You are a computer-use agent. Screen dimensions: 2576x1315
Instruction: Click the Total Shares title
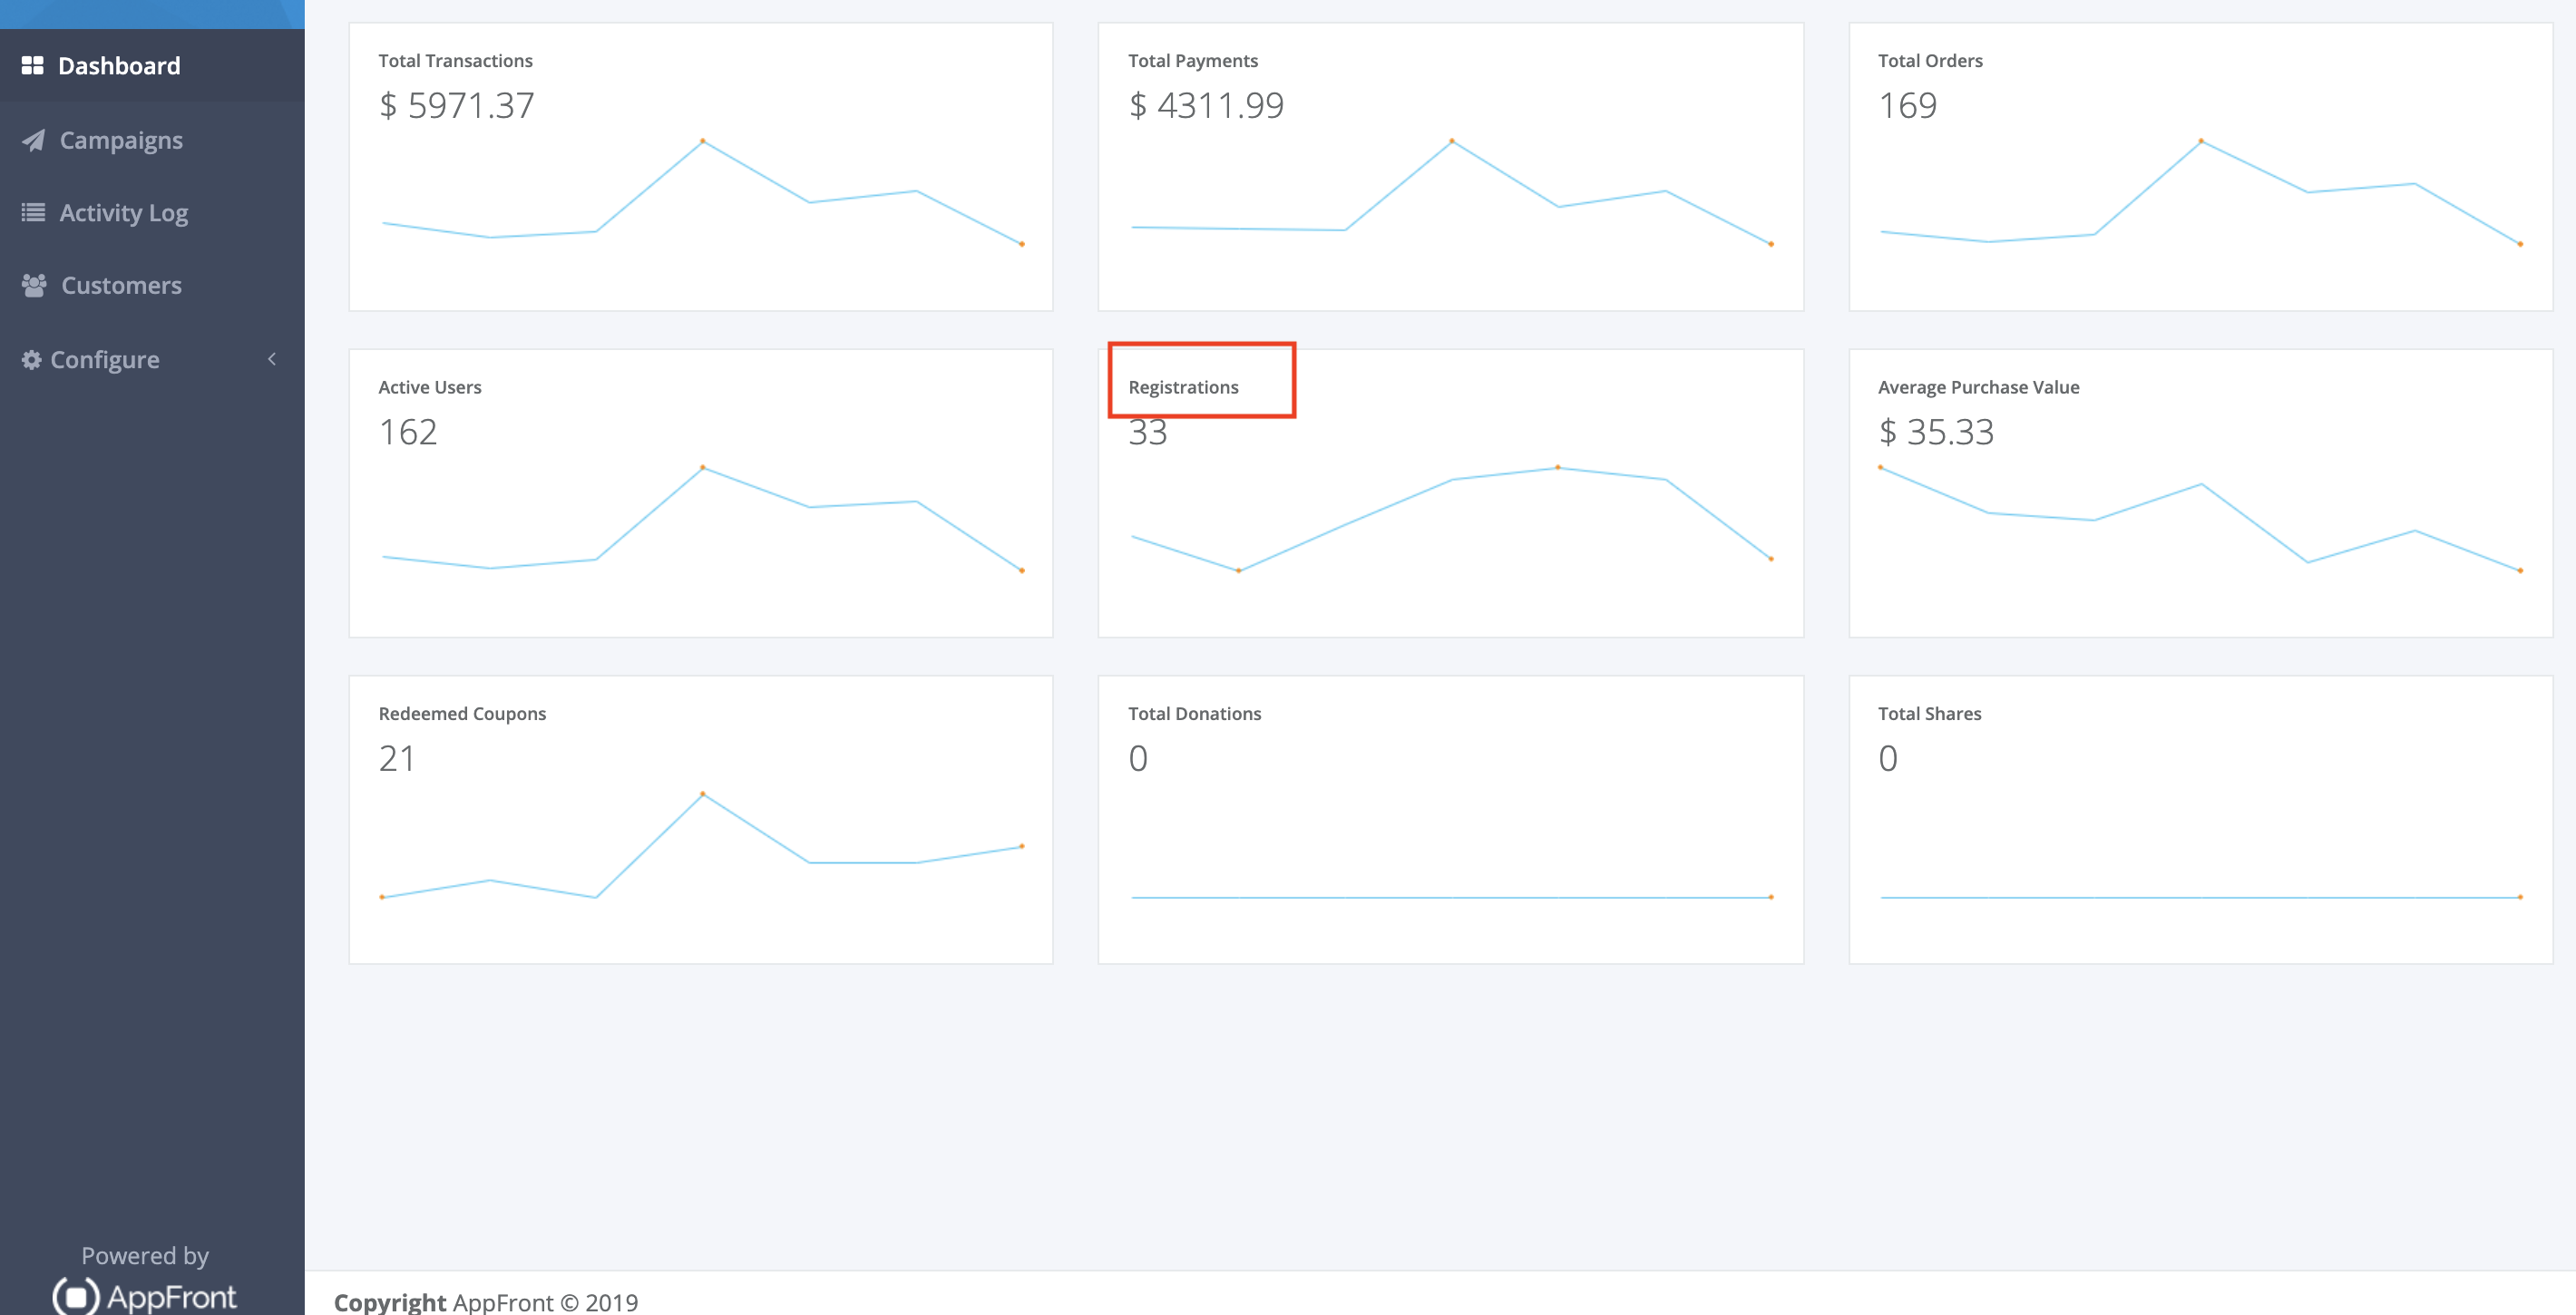(1929, 714)
